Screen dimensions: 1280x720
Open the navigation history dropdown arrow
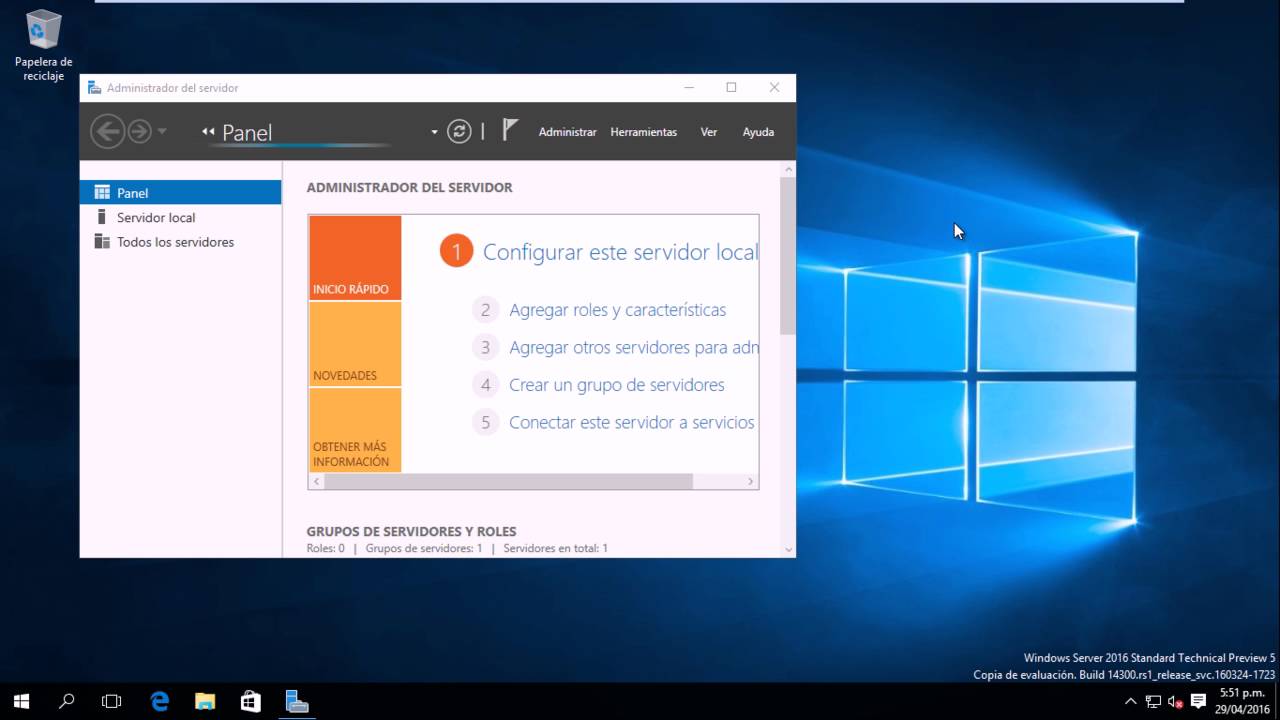click(x=162, y=132)
